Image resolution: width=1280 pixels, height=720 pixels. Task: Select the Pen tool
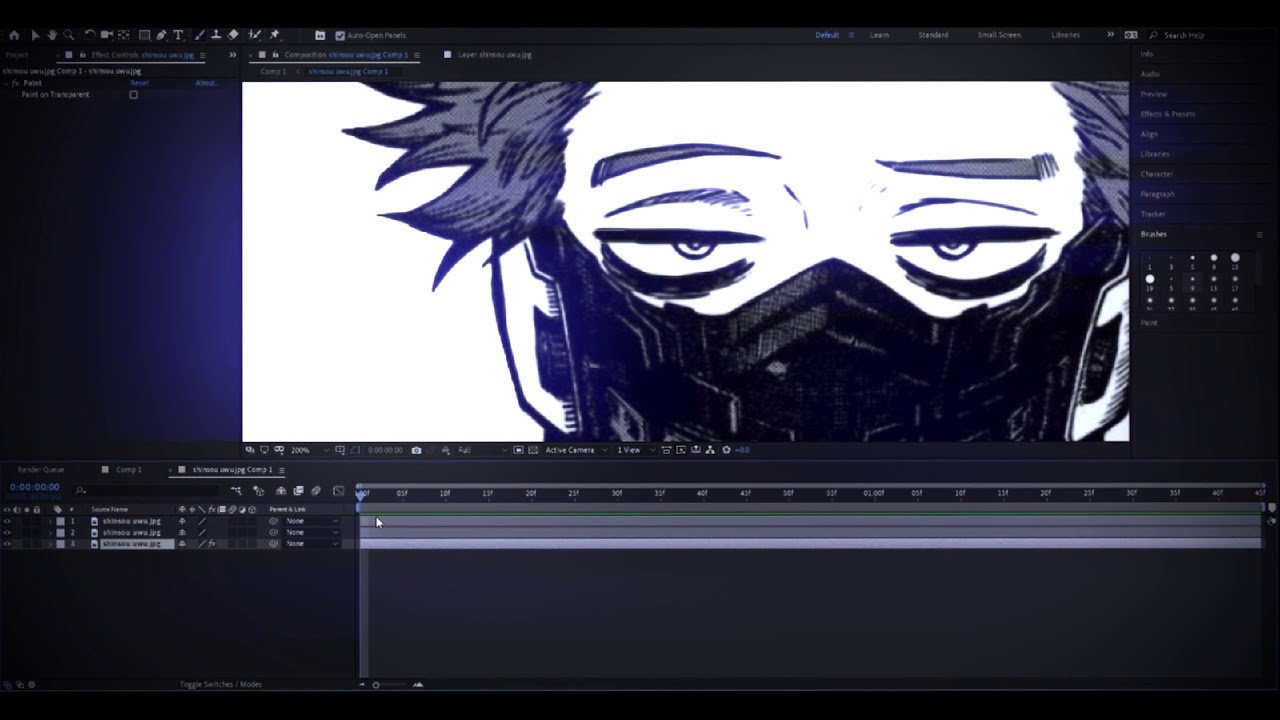161,35
